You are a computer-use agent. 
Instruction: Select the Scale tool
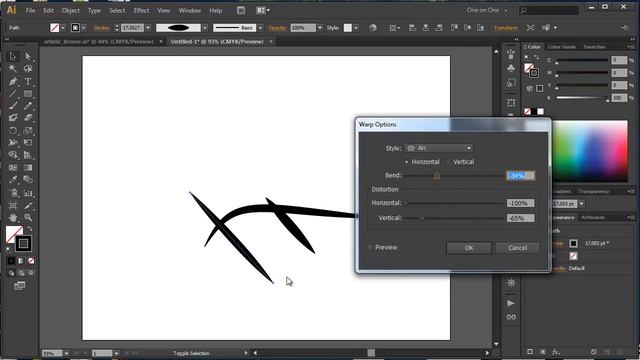(x=28, y=131)
